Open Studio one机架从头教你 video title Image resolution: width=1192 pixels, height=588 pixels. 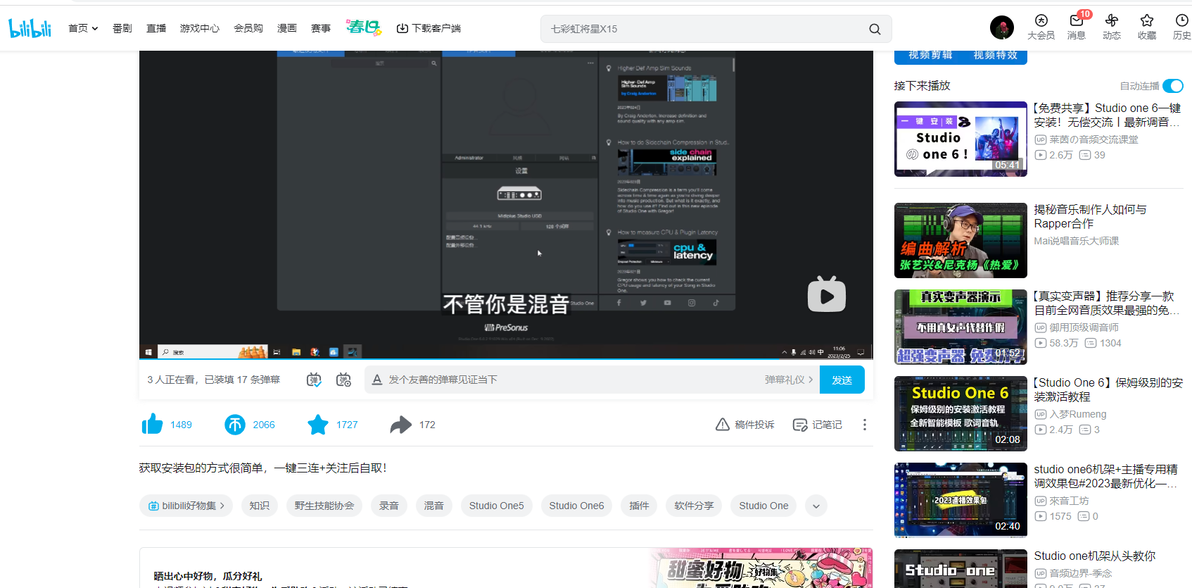click(x=1095, y=555)
